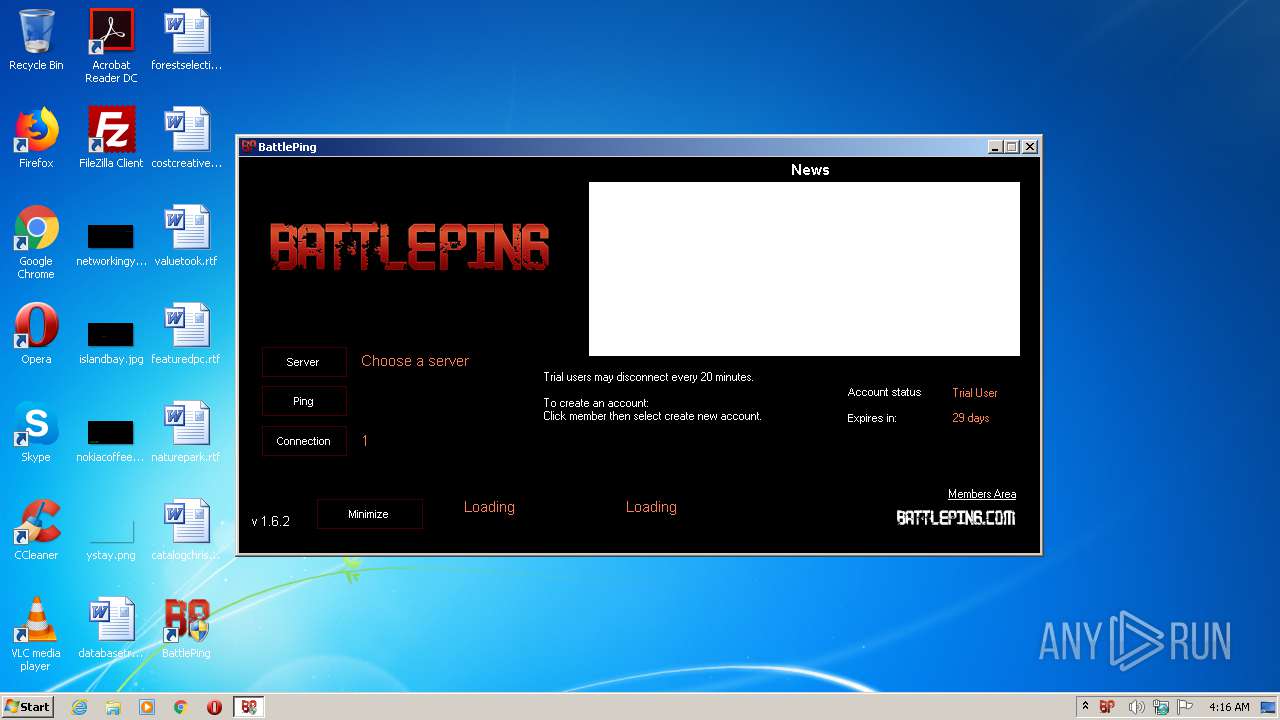Click the white News panel
The image size is (1280, 720).
(804, 269)
